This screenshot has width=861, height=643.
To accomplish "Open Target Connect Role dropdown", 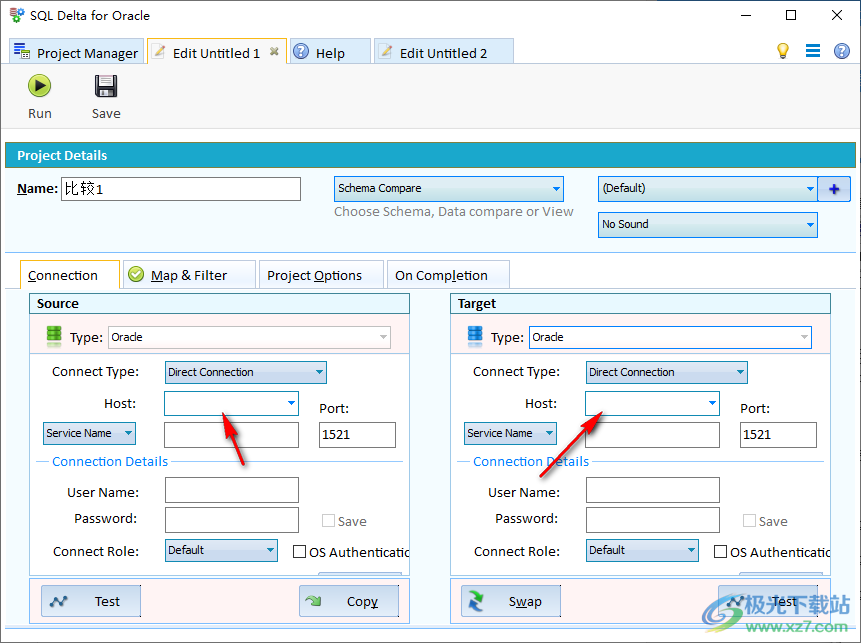I will pyautogui.click(x=642, y=550).
